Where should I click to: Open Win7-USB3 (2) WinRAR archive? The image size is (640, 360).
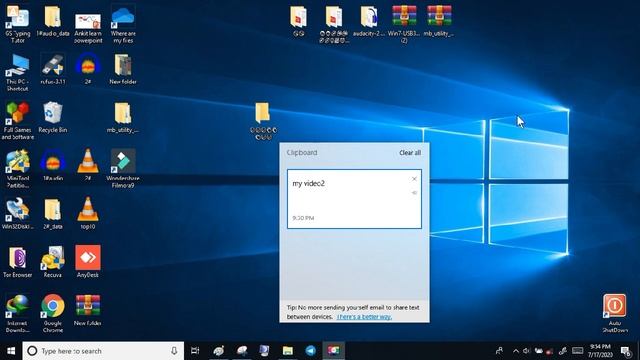[x=404, y=24]
